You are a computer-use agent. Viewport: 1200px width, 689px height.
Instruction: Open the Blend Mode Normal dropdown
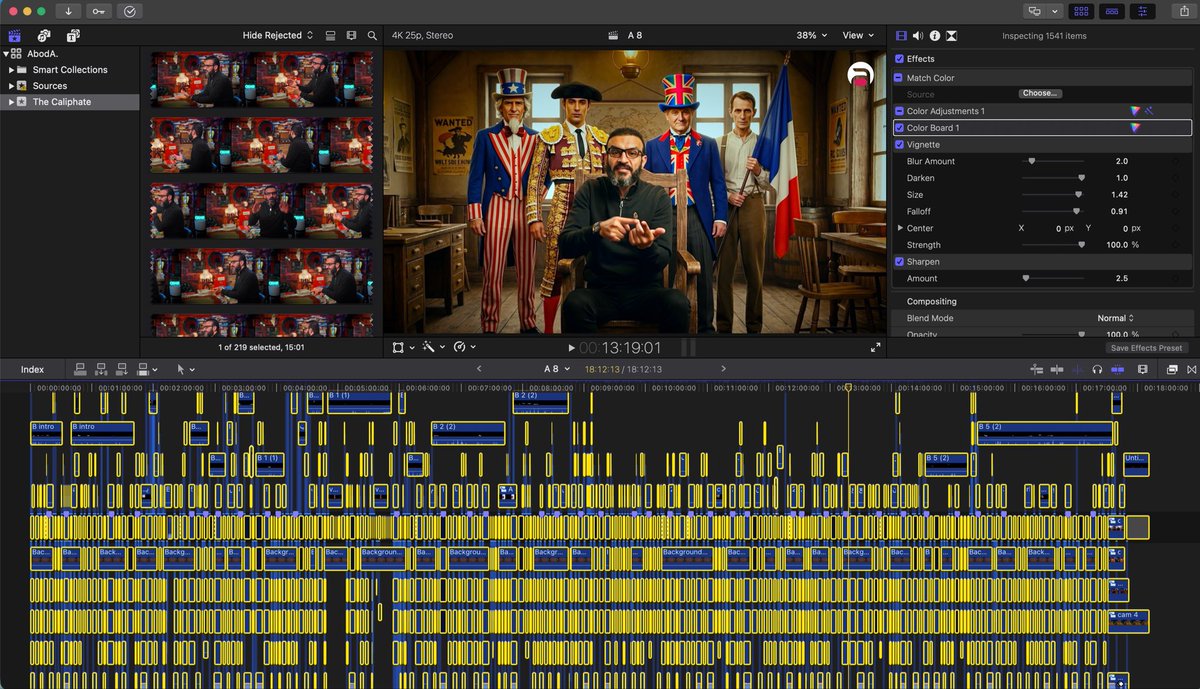point(1115,318)
